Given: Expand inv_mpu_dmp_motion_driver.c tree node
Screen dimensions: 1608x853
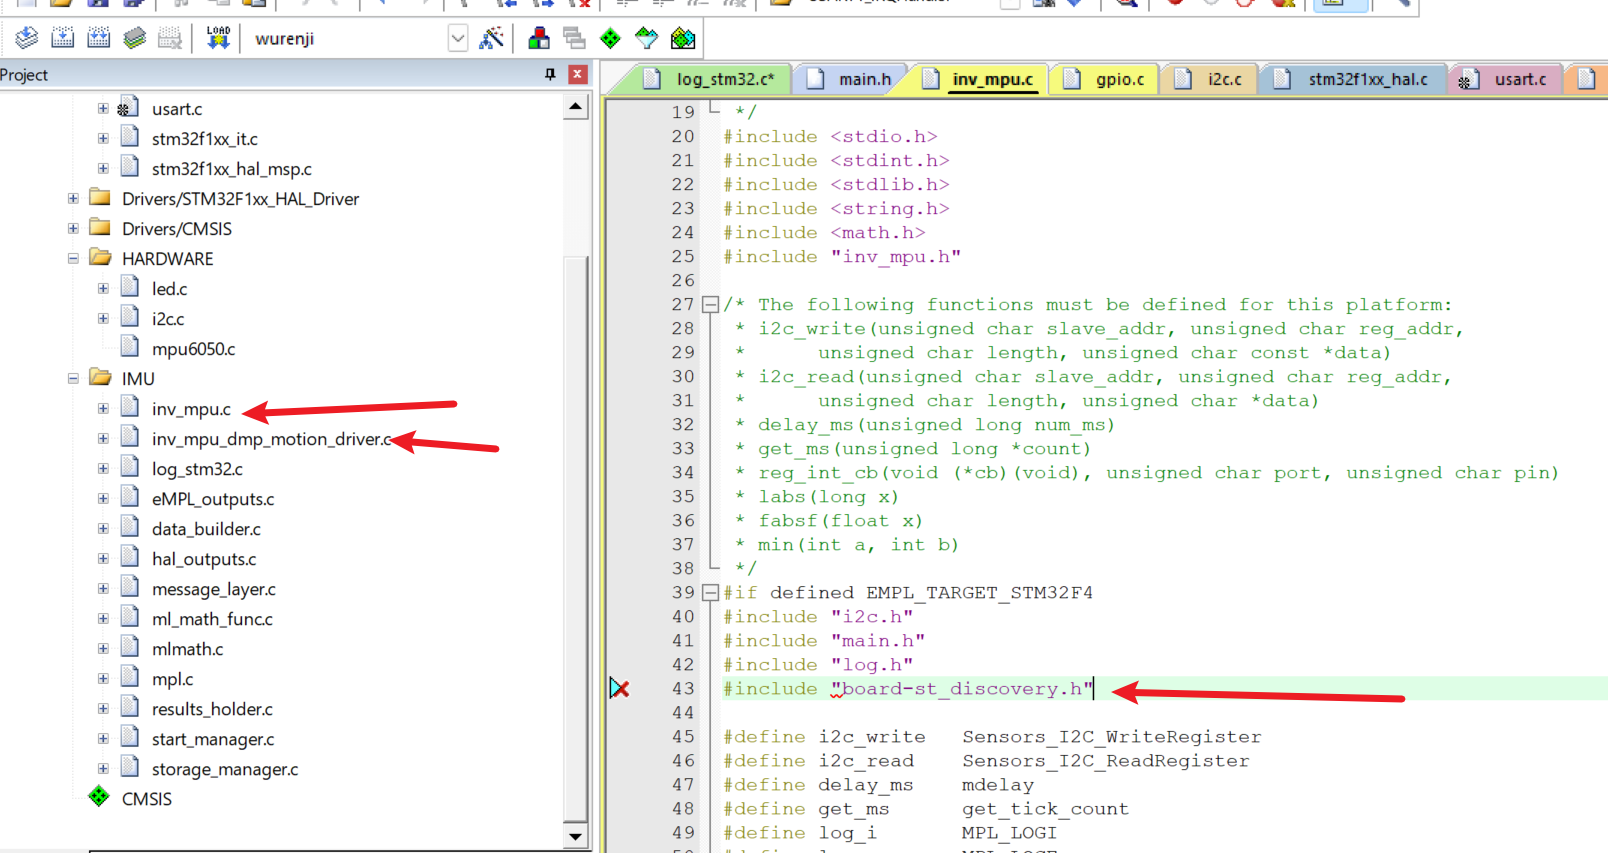Looking at the screenshot, I should 103,438.
